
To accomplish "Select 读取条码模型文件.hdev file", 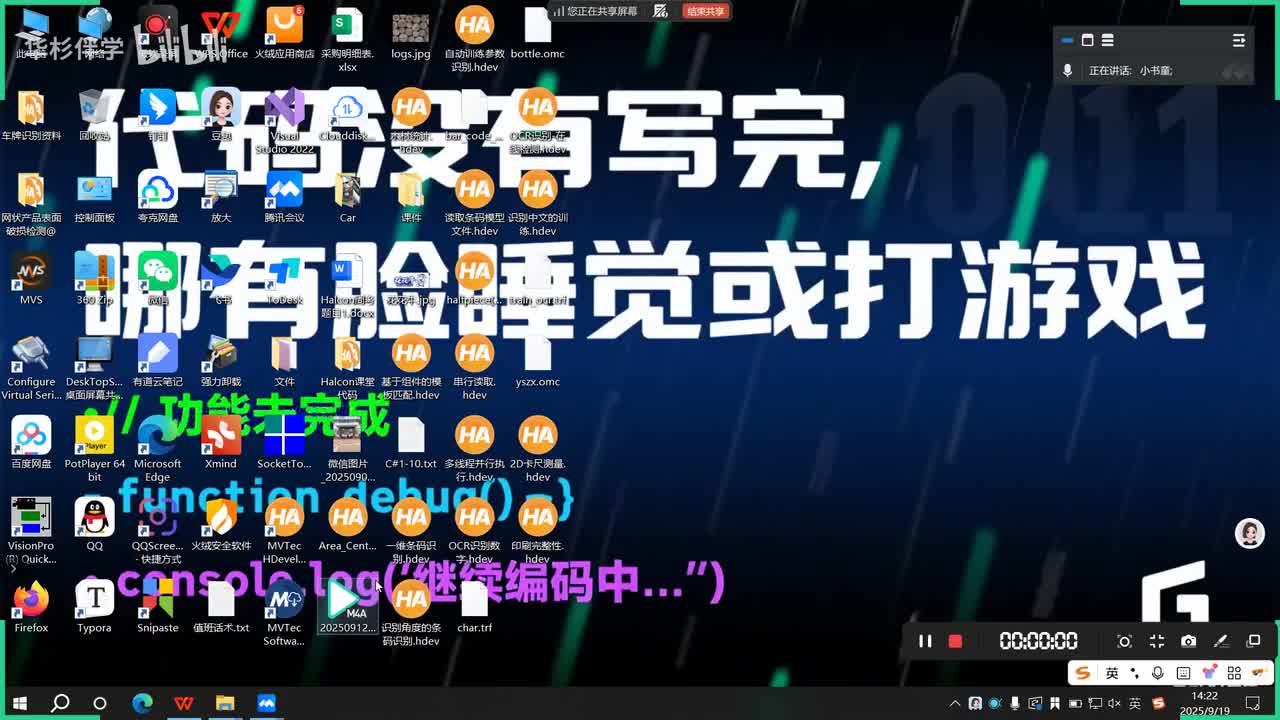I will click(474, 204).
